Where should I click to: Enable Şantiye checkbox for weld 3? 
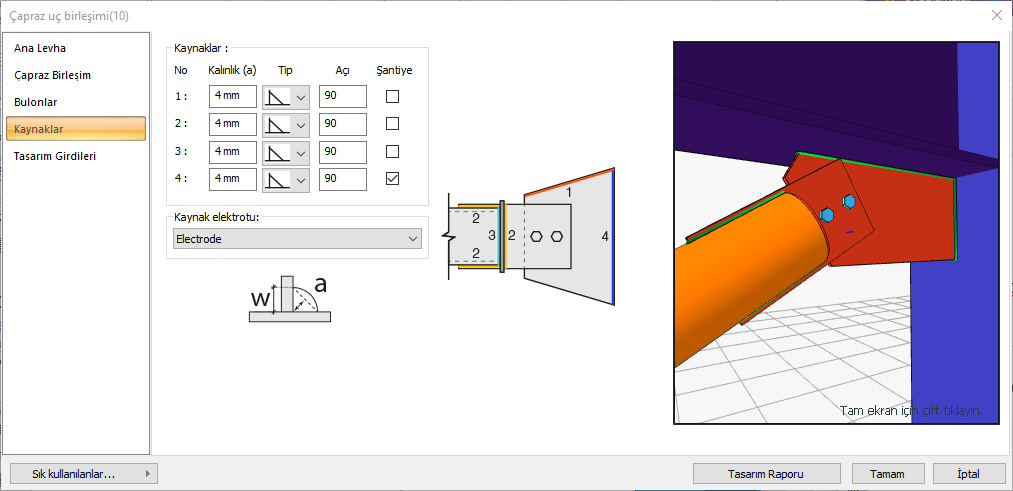coord(392,151)
